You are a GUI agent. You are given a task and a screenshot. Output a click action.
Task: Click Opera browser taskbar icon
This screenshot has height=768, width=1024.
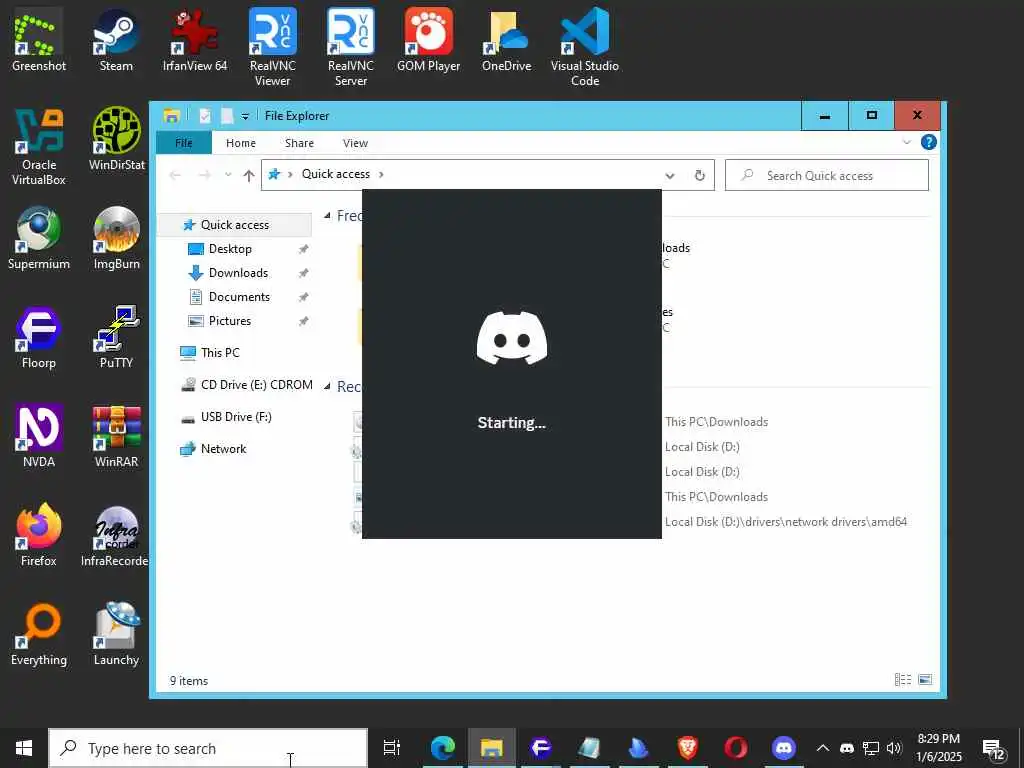tap(736, 748)
